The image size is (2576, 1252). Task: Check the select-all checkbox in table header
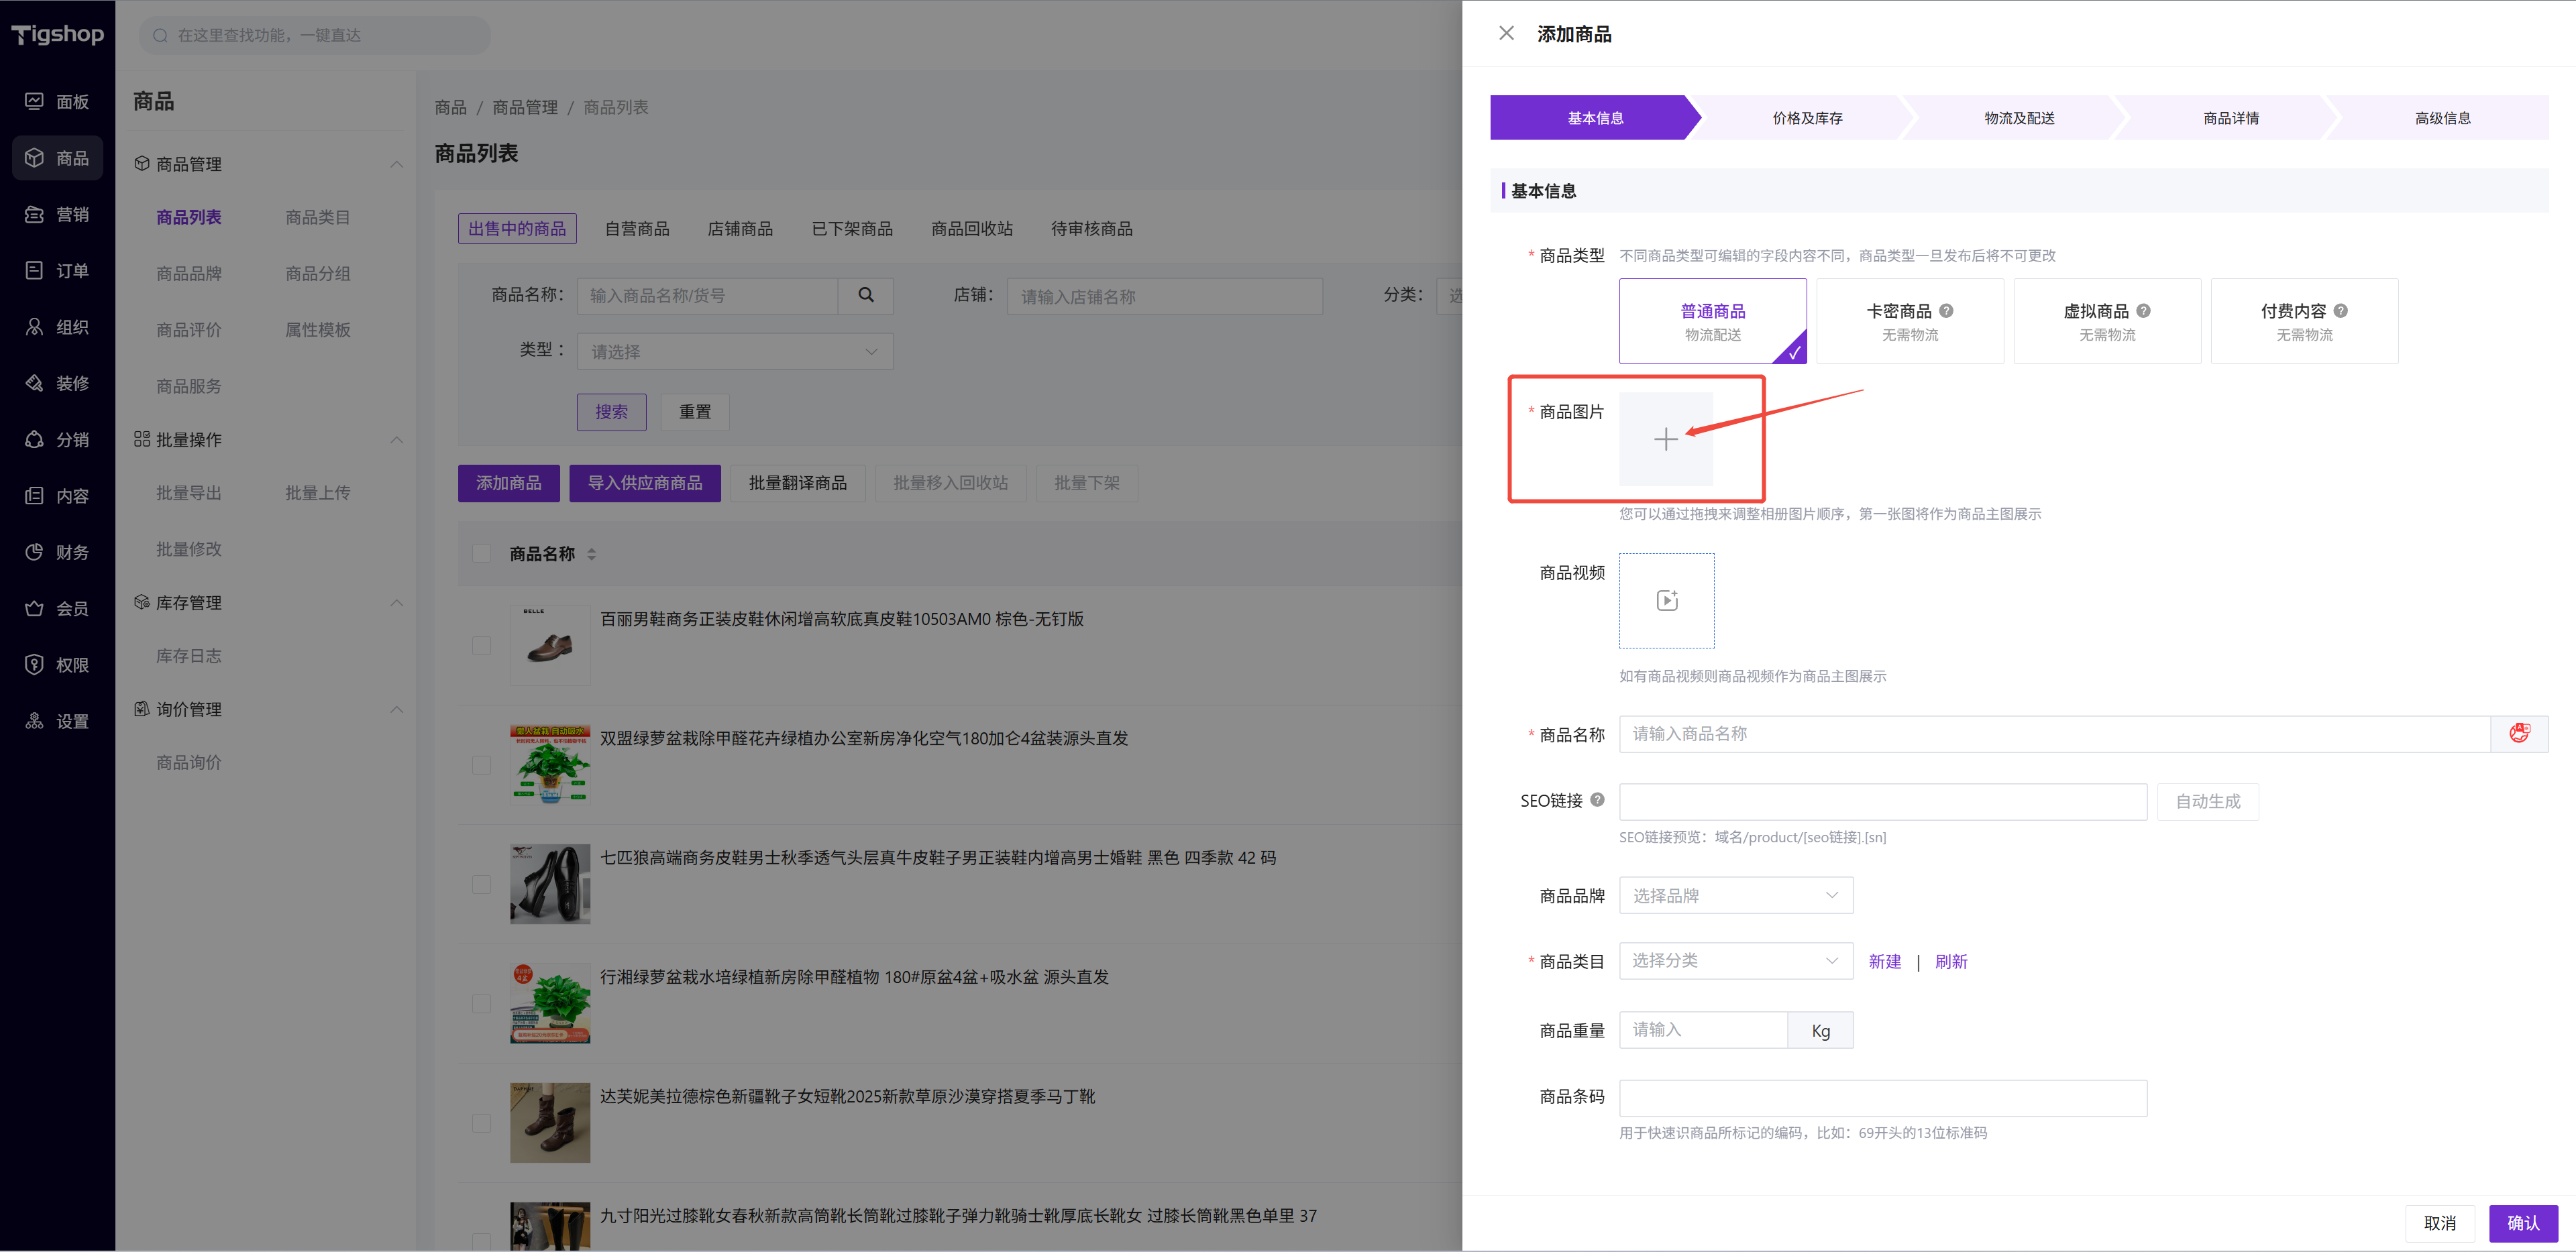click(x=482, y=553)
